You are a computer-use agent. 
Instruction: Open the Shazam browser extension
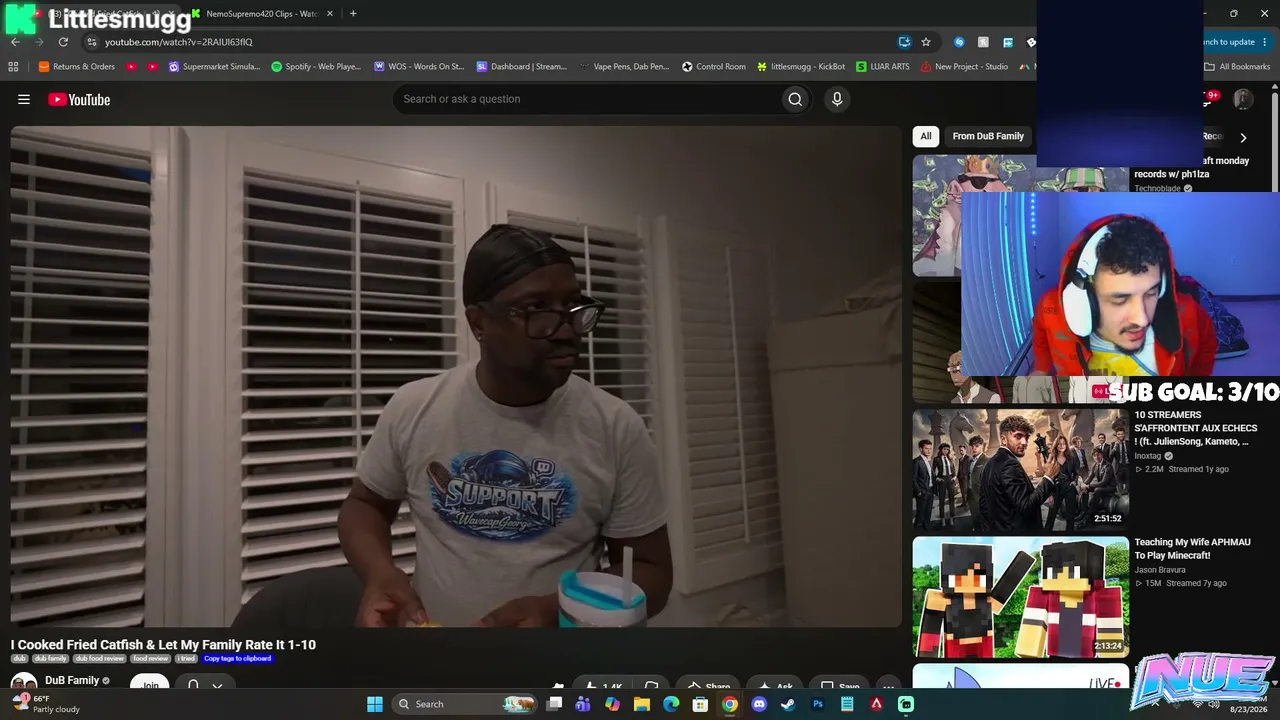[960, 42]
